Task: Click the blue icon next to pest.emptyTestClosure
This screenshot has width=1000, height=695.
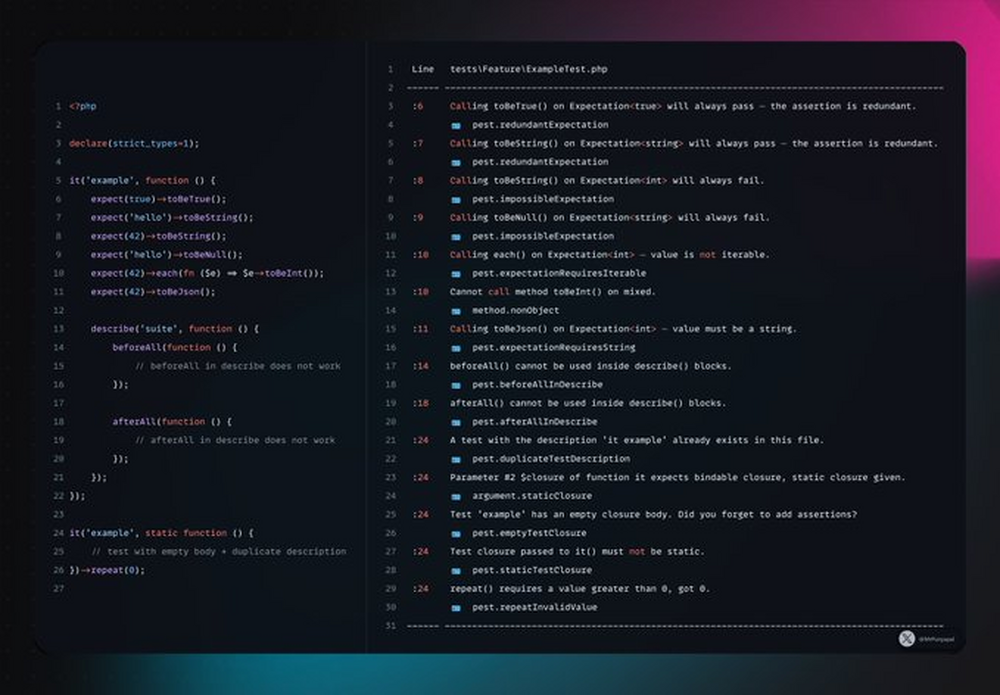Action: point(456,533)
